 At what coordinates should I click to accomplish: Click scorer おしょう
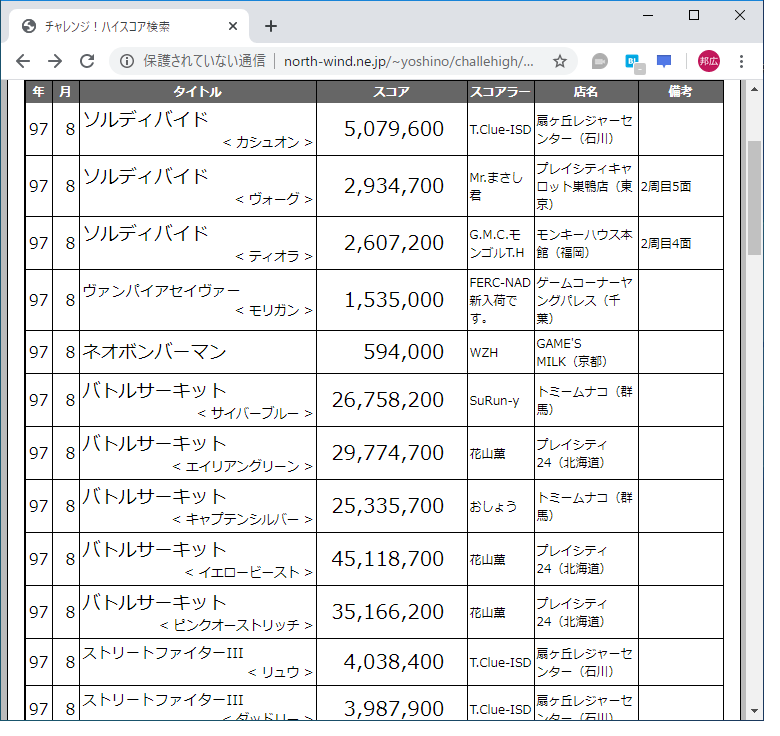click(493, 506)
